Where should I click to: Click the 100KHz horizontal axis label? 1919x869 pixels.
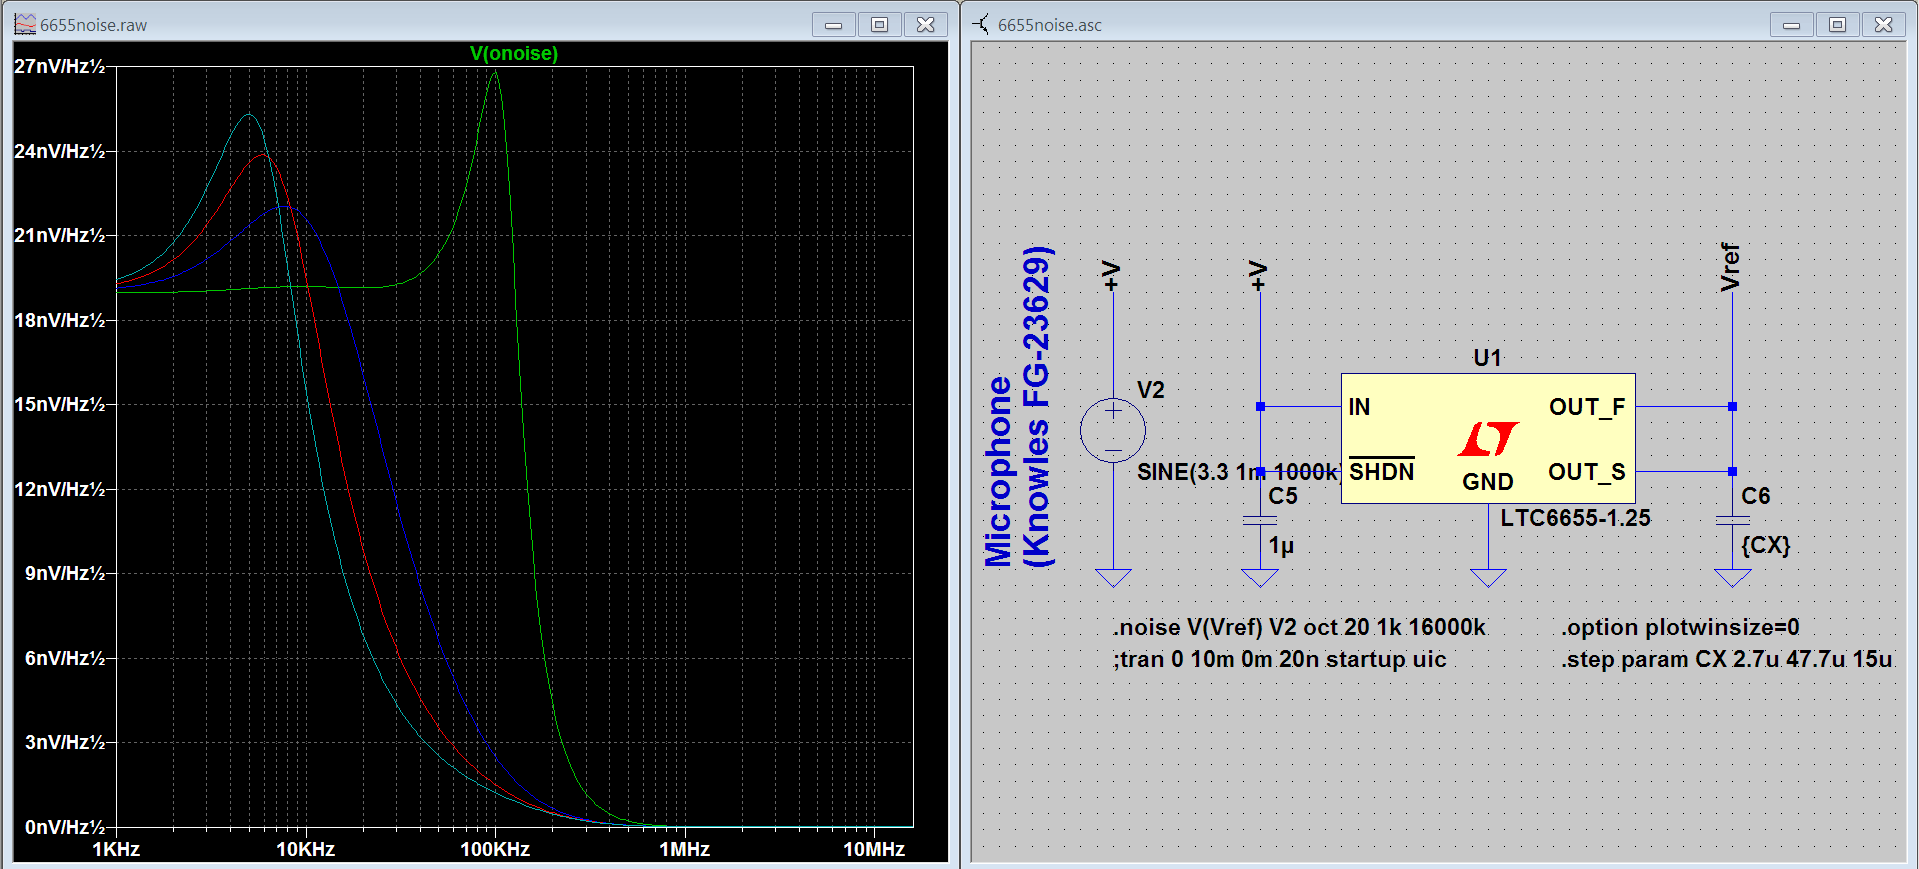495,849
